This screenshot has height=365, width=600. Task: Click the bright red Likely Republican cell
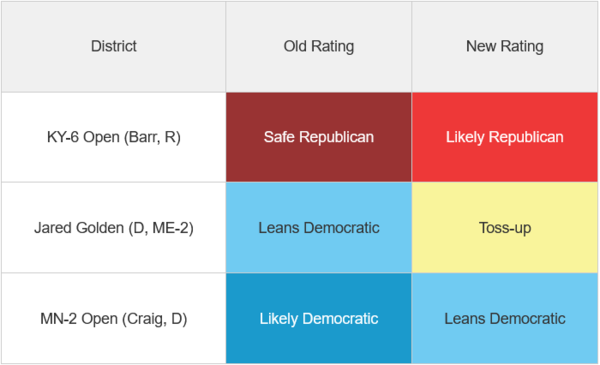point(505,137)
